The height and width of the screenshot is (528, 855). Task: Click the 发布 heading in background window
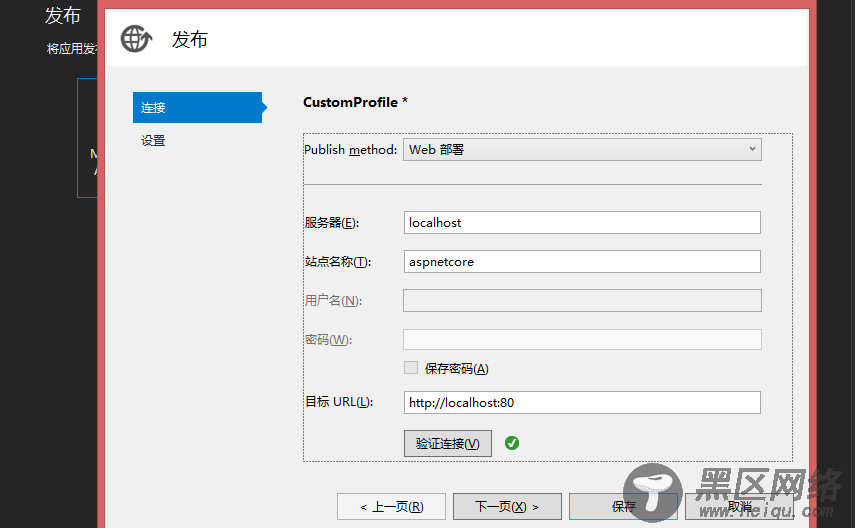63,15
